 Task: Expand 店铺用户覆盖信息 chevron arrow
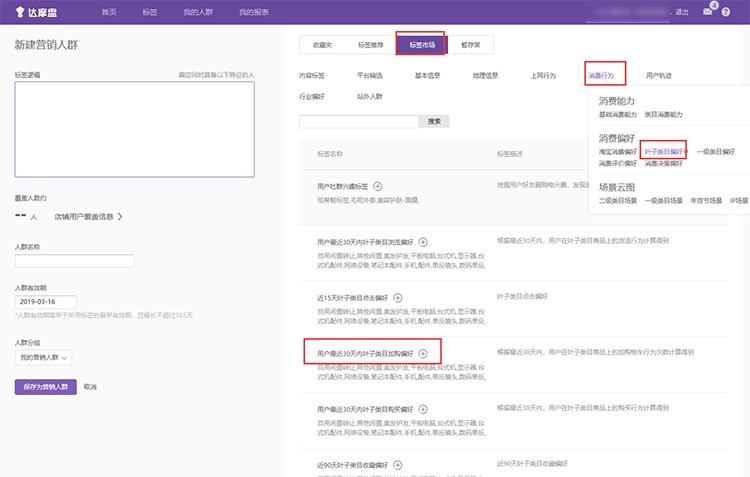point(120,217)
